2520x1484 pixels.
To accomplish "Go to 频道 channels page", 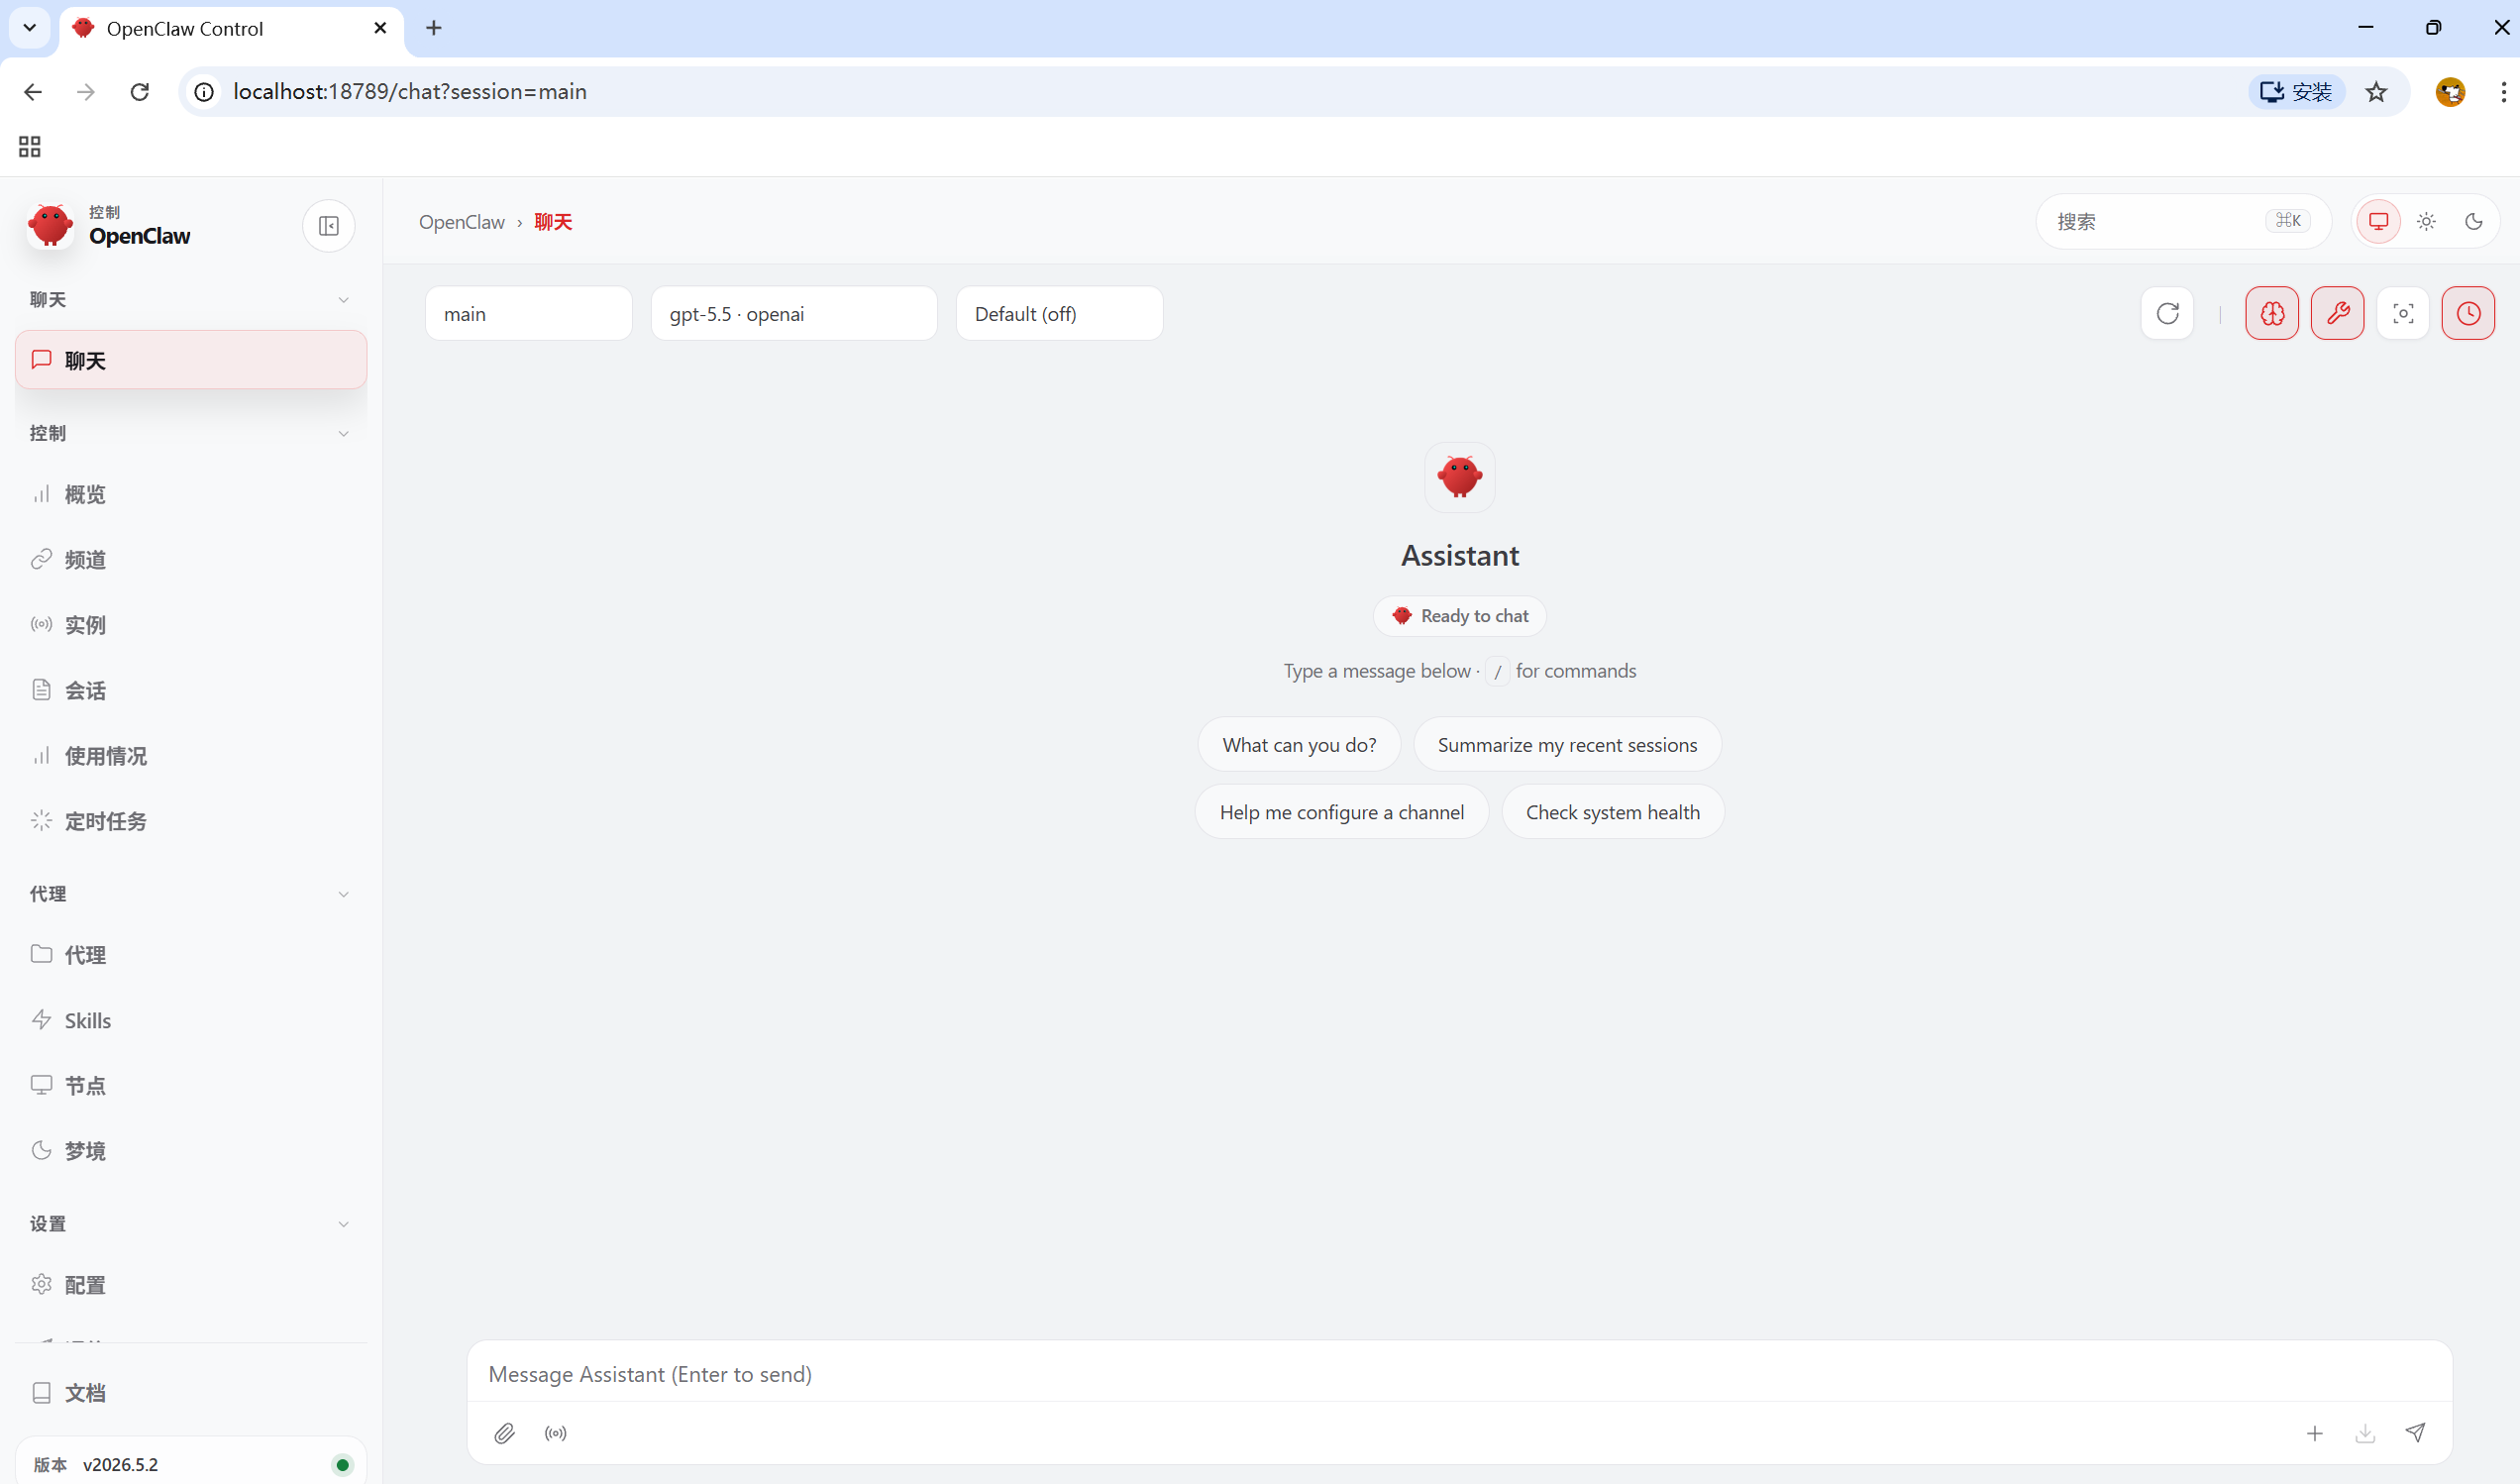I will 191,560.
